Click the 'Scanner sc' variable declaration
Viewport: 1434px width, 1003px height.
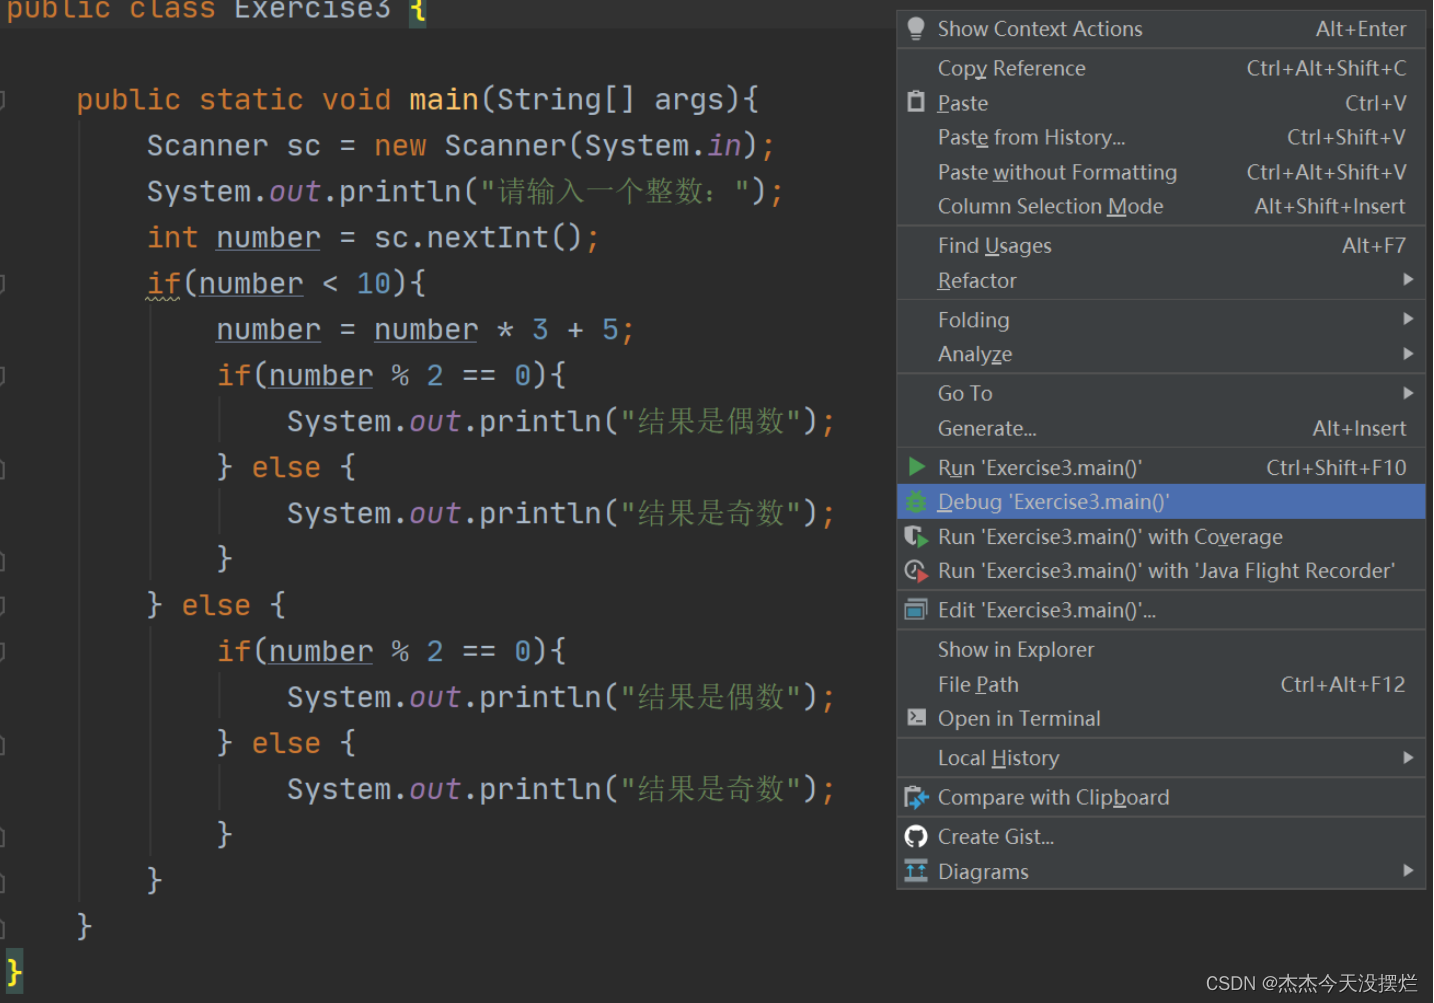tap(234, 146)
